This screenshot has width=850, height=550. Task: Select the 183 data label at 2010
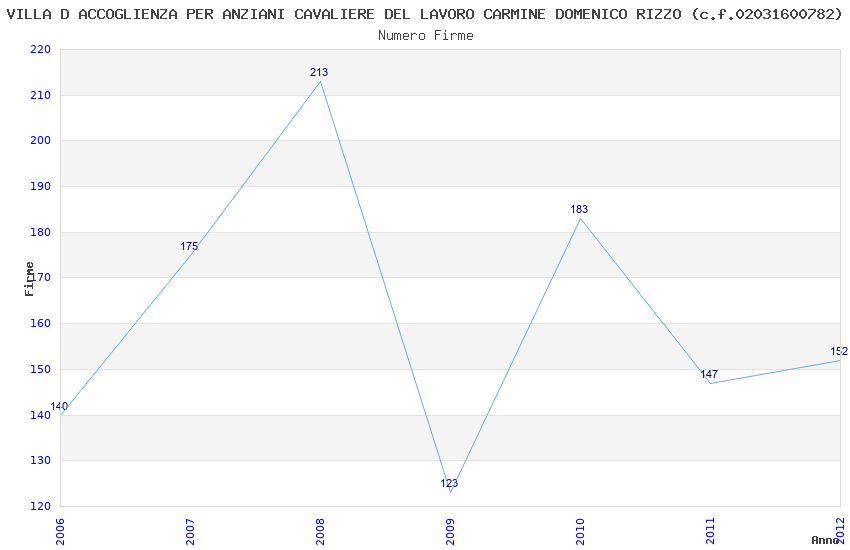click(579, 209)
